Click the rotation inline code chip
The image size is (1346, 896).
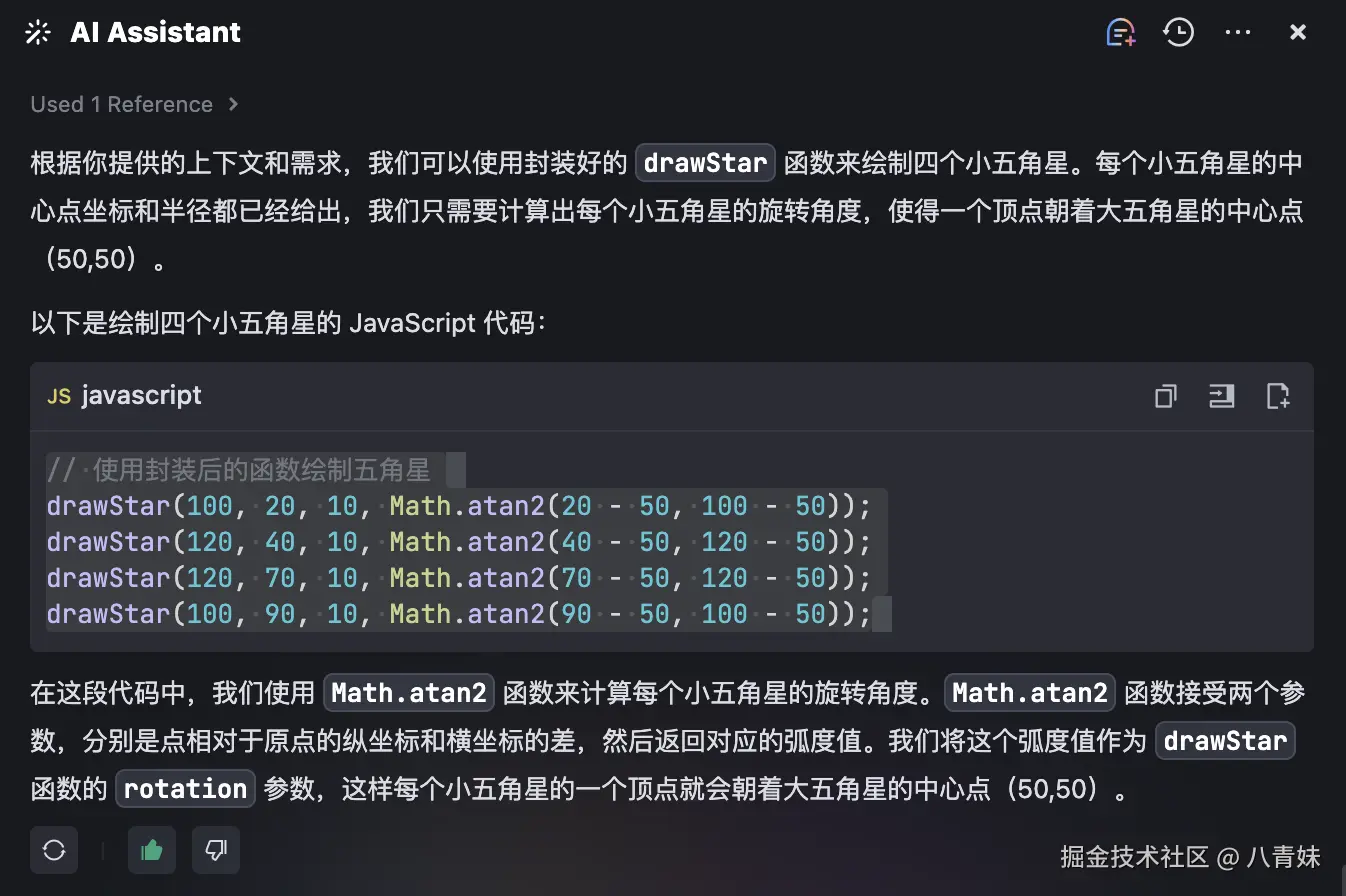(x=186, y=789)
